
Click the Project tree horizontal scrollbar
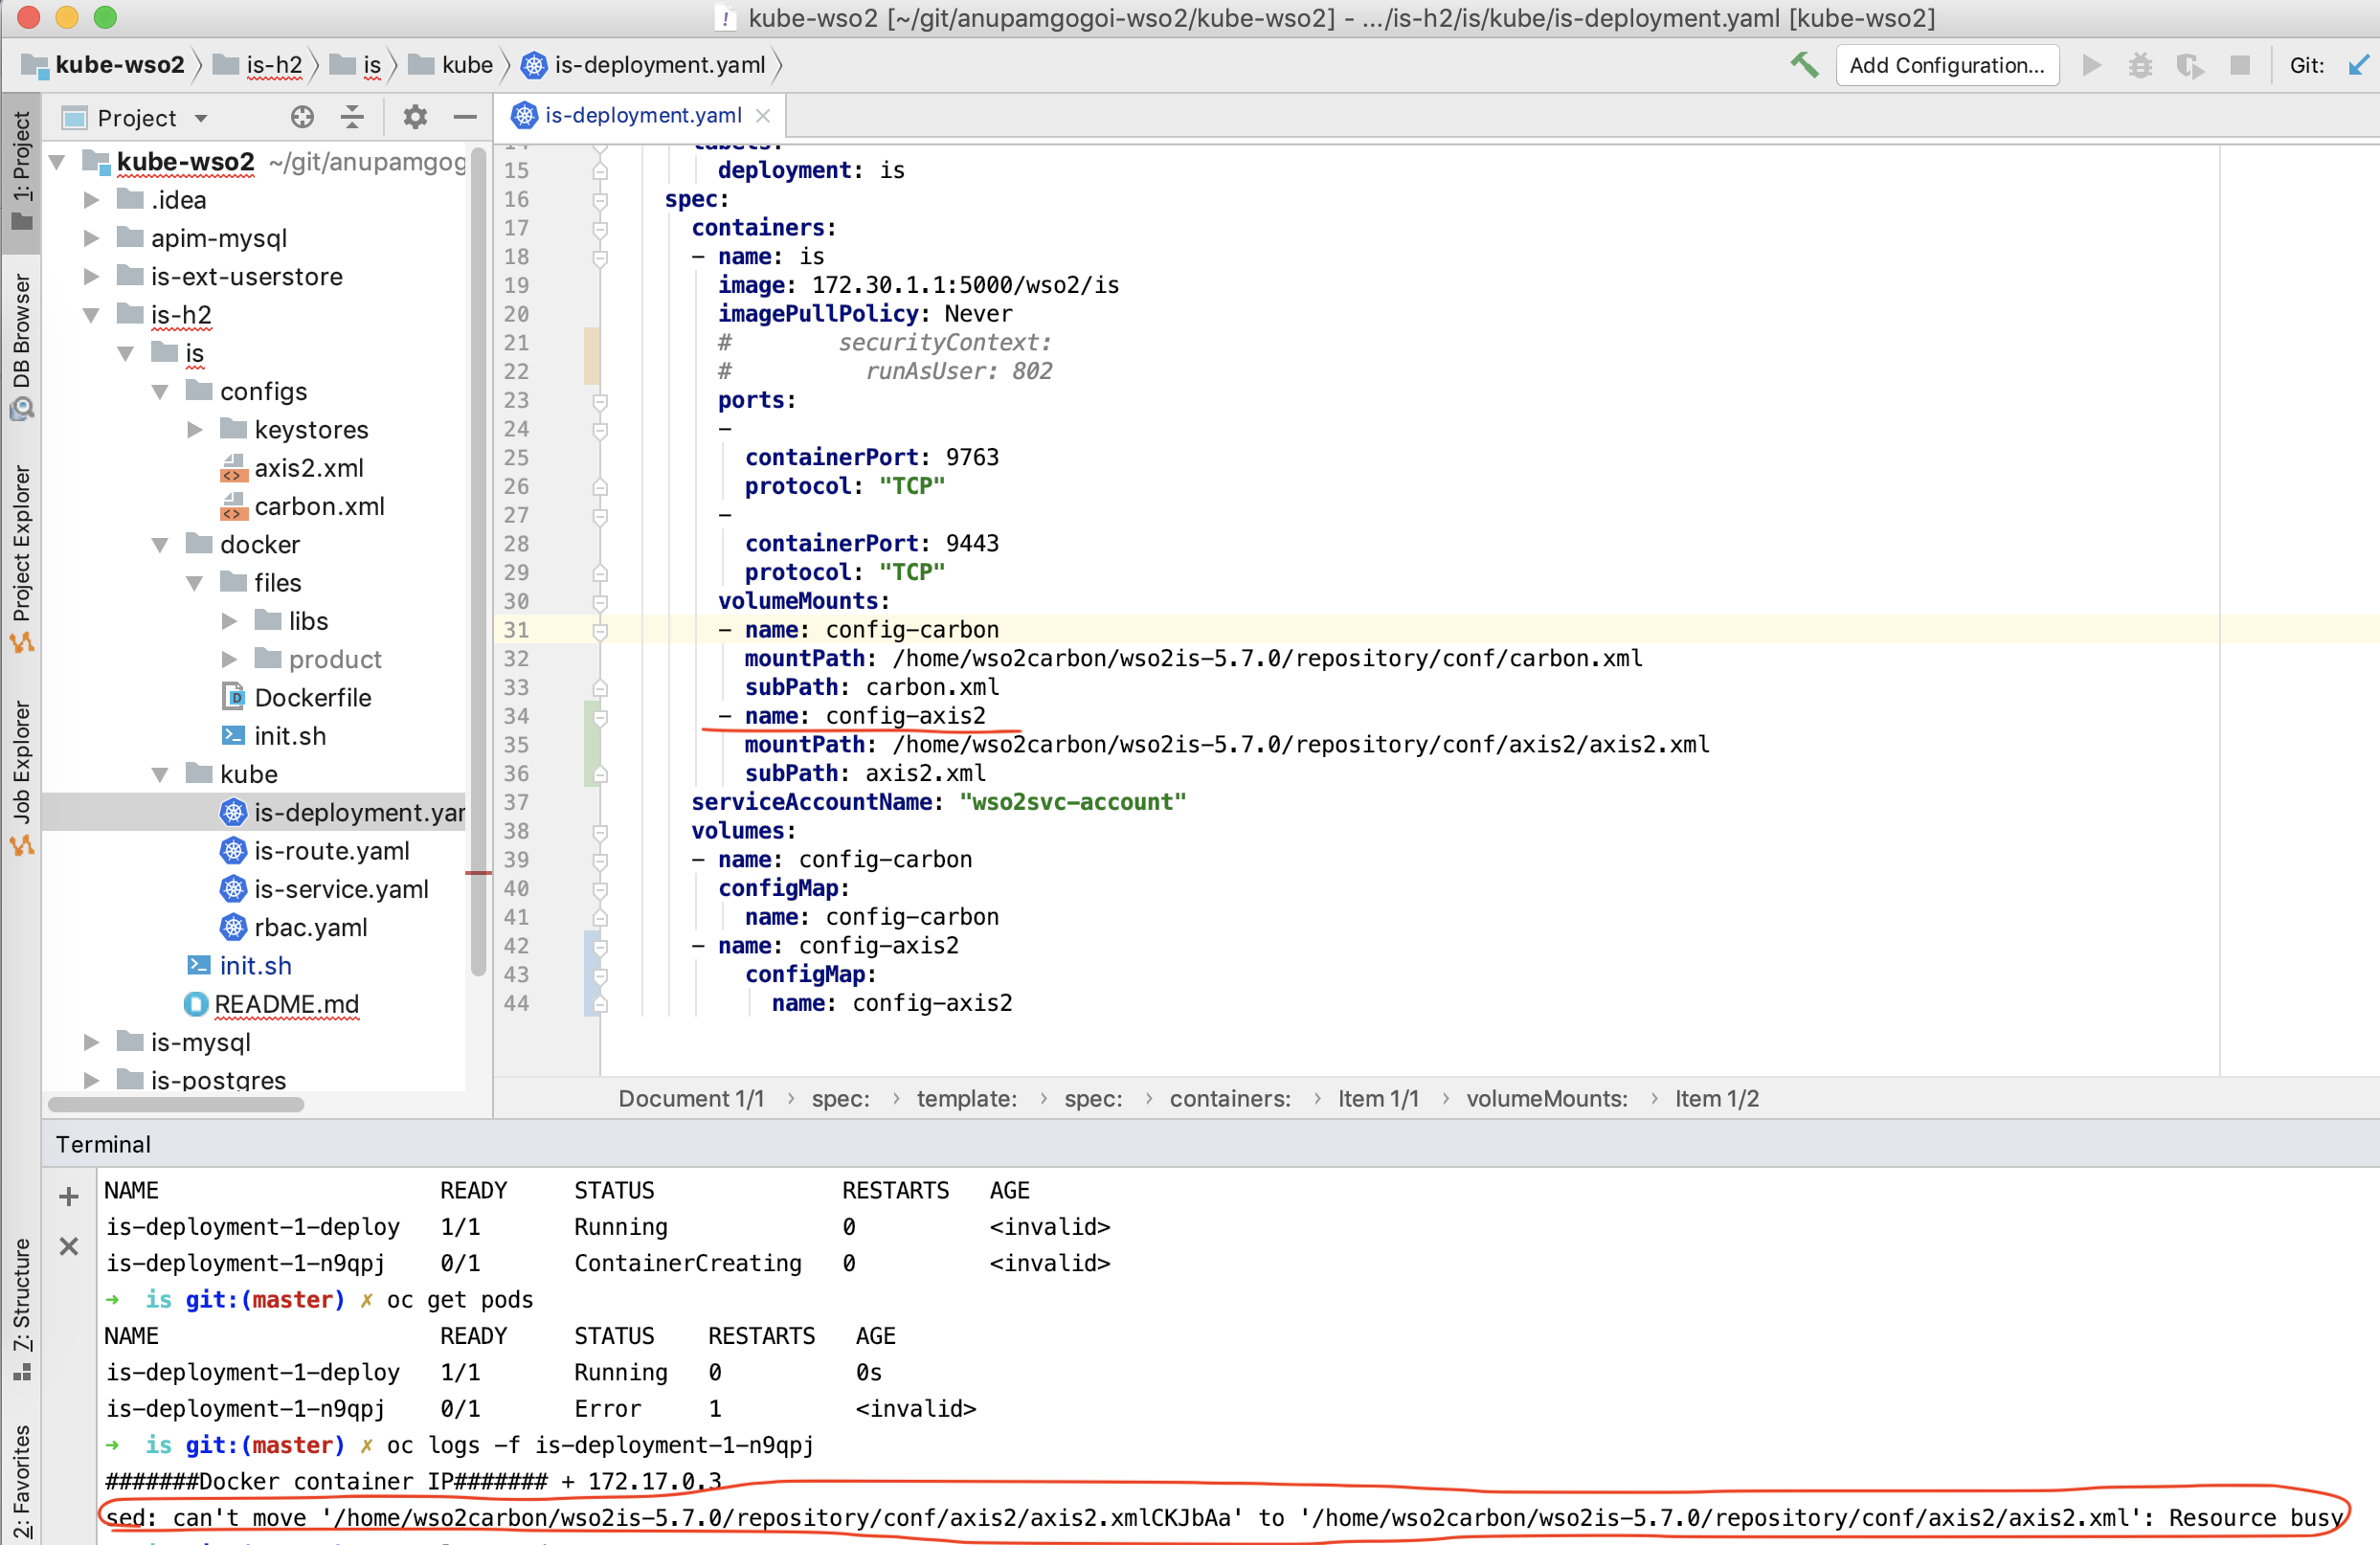tap(176, 1104)
